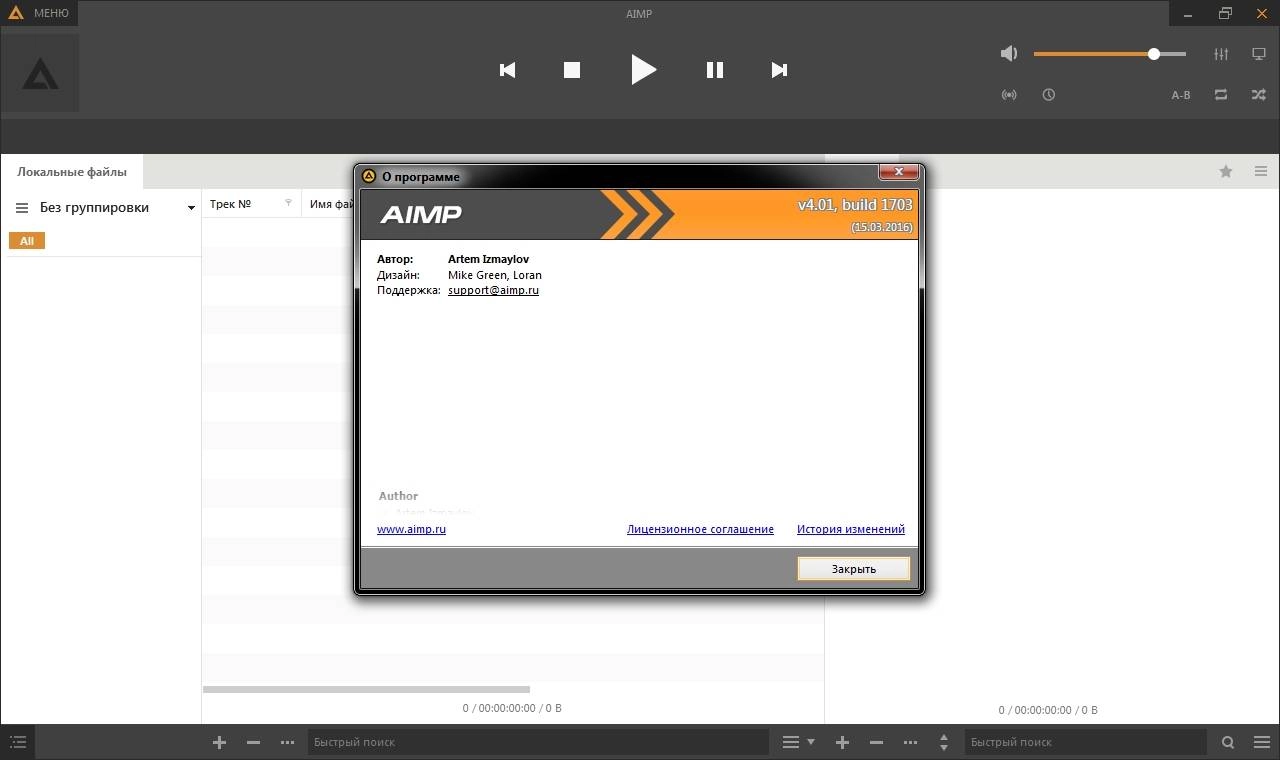Open more playlist actions ellipsis

pyautogui.click(x=910, y=742)
